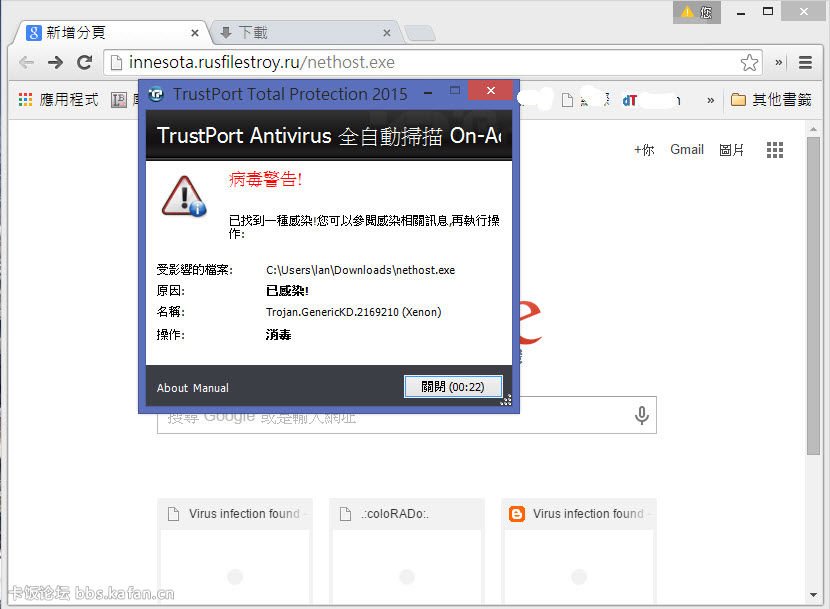Maximize the TrustPort Total Protection dialog
The height and width of the screenshot is (609, 830).
(x=455, y=90)
